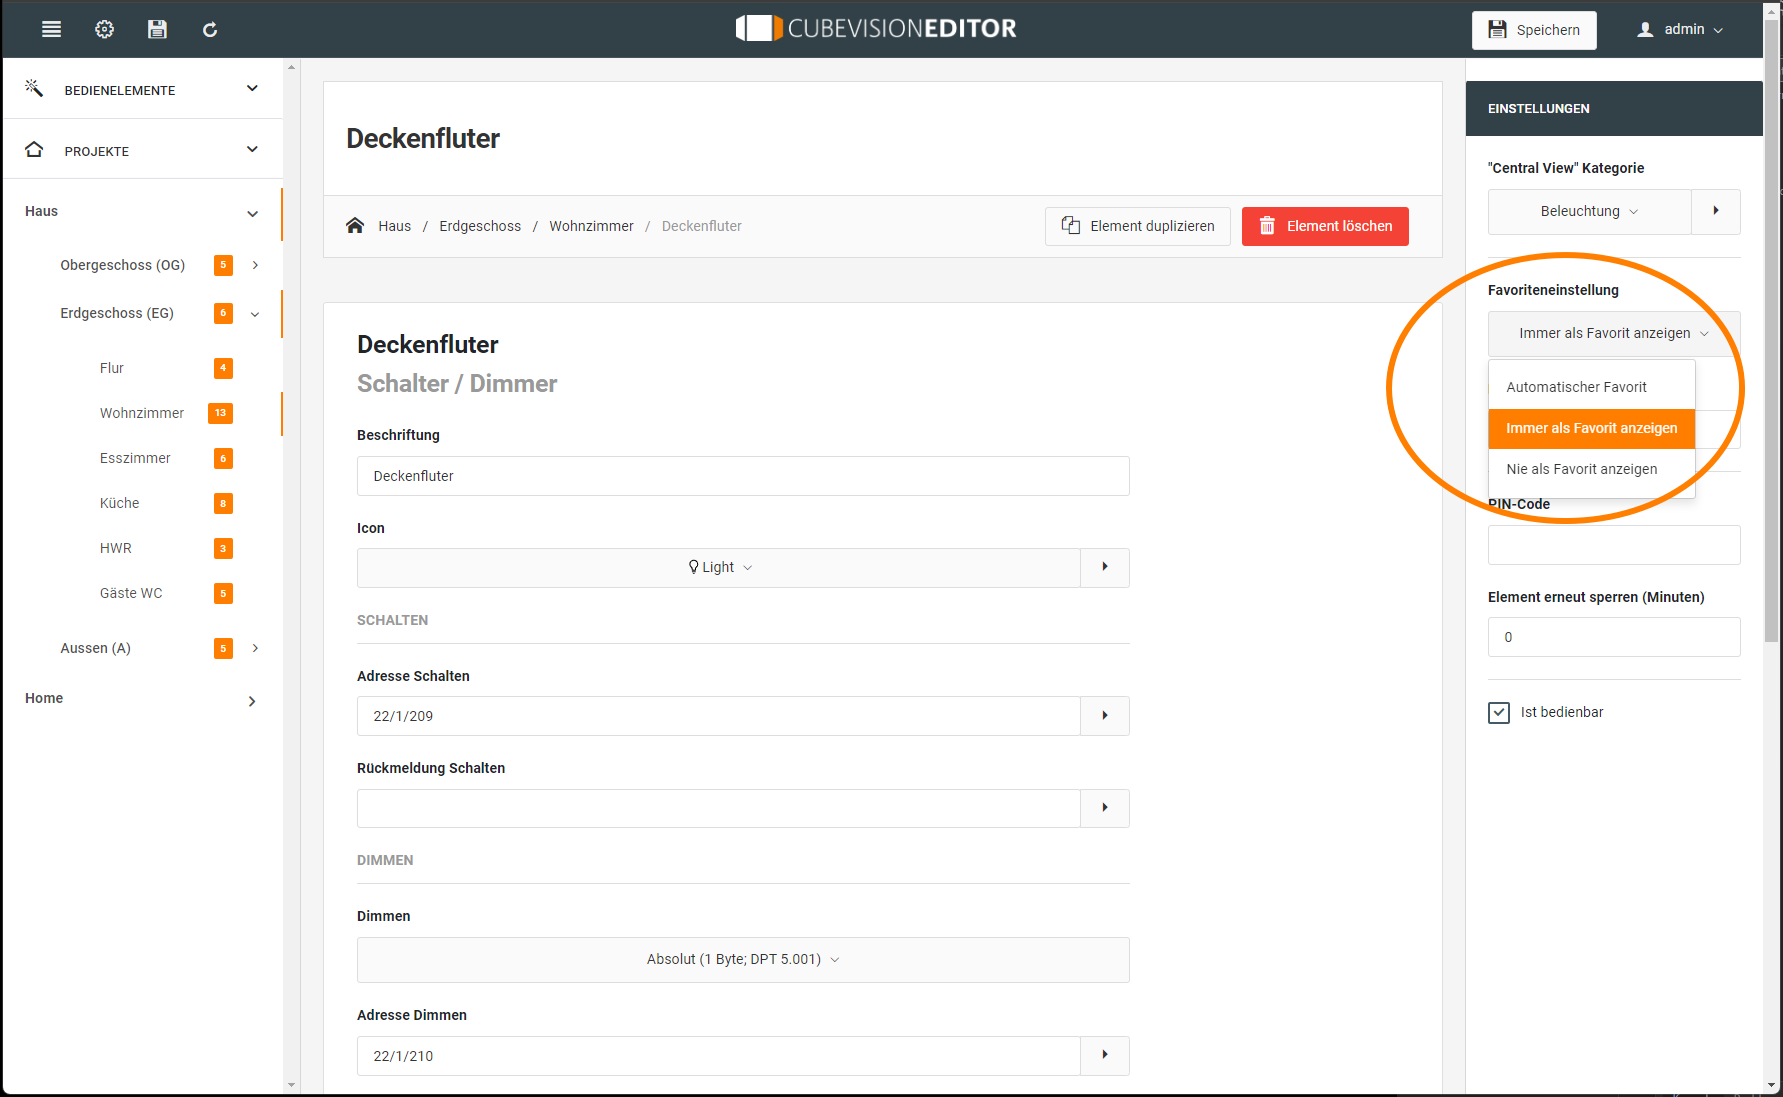Expand the Projekte section
This screenshot has height=1097, width=1783.
(x=252, y=150)
